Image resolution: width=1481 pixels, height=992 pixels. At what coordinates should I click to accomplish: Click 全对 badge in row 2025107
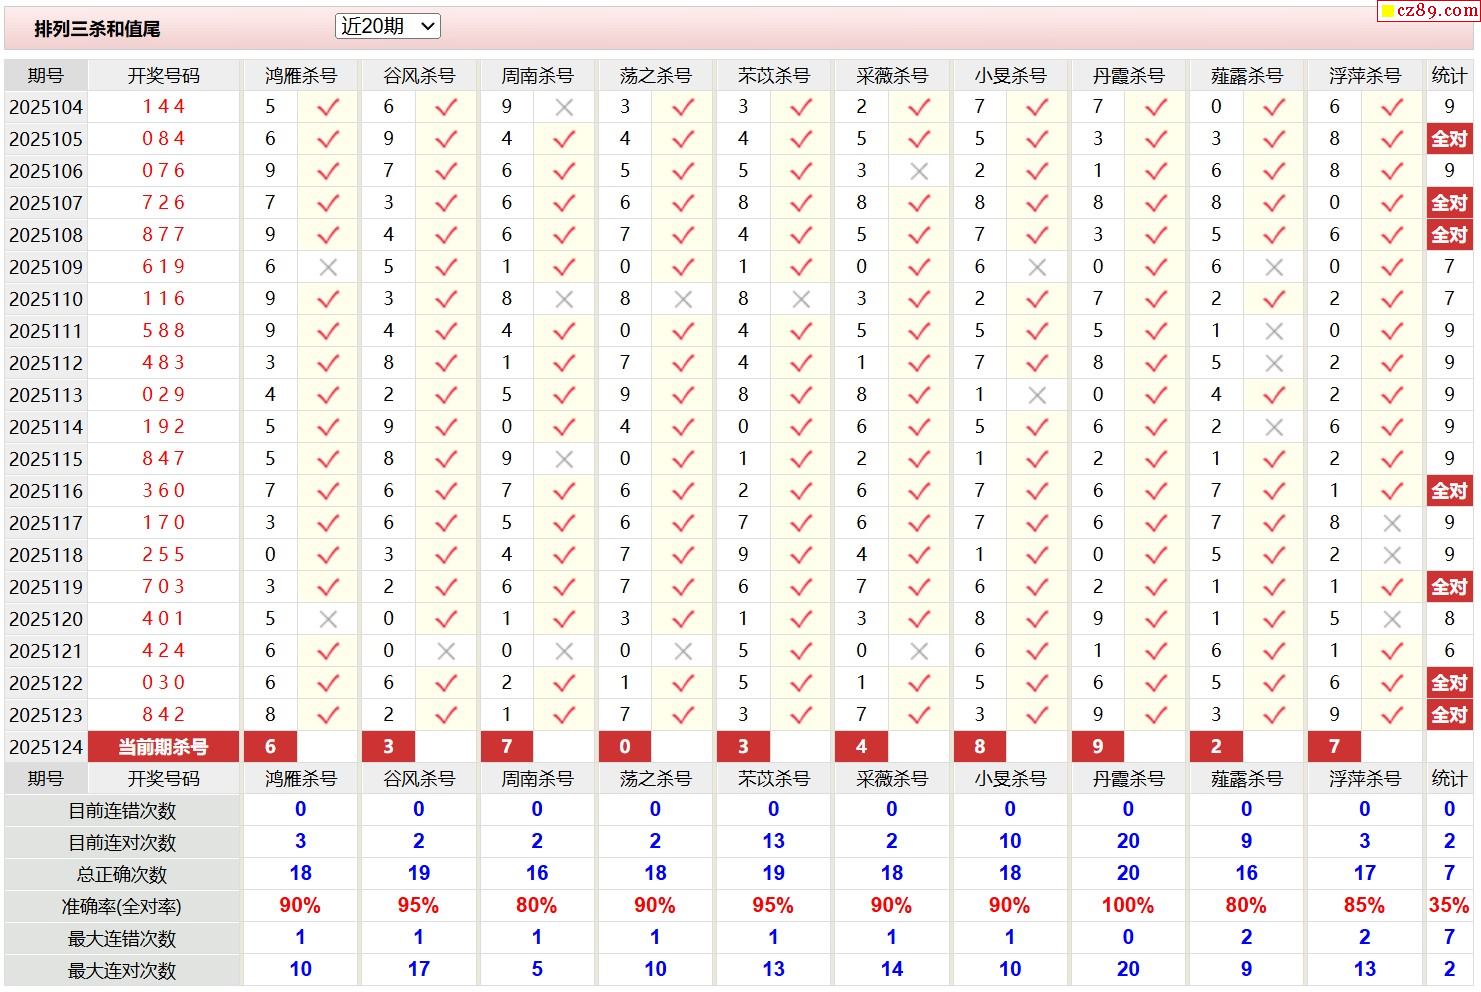click(x=1449, y=203)
